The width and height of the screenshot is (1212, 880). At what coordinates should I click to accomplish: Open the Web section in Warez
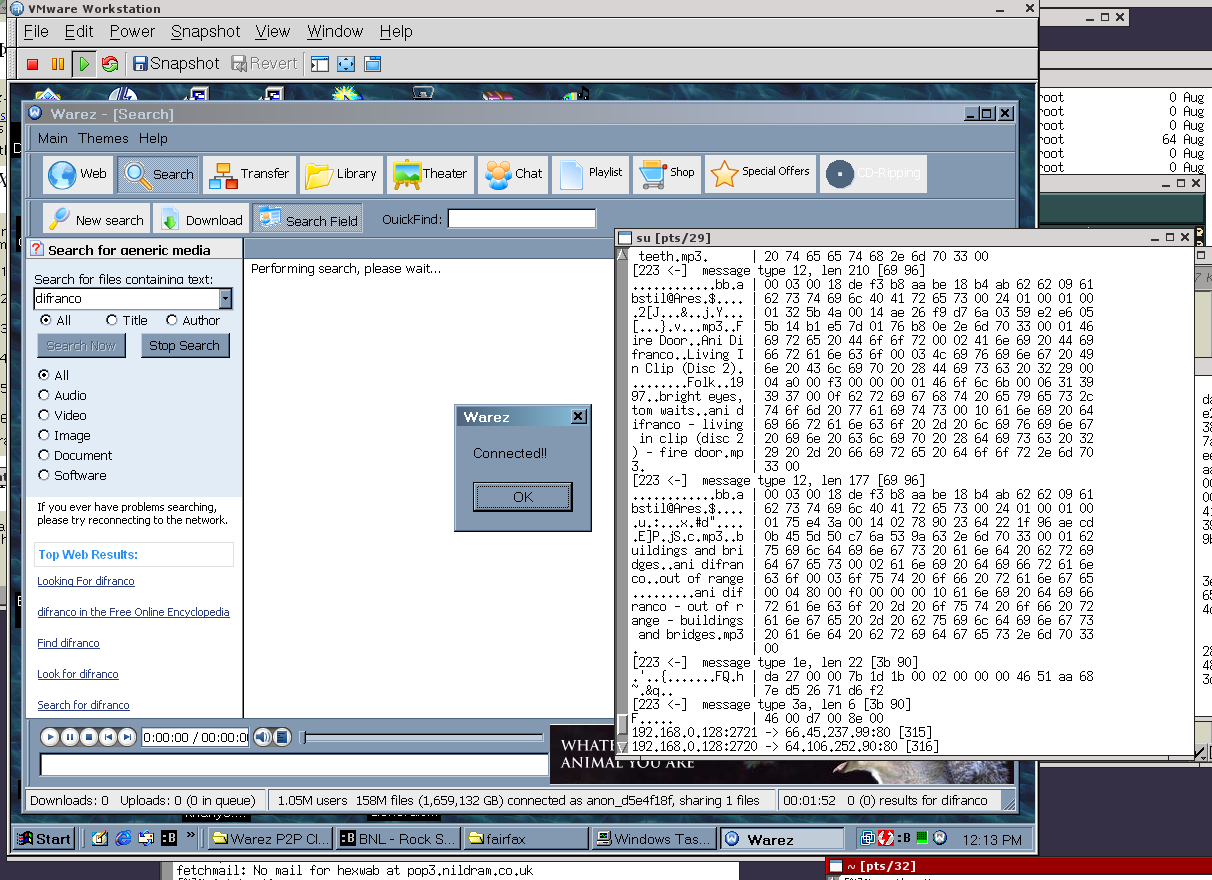(77, 174)
